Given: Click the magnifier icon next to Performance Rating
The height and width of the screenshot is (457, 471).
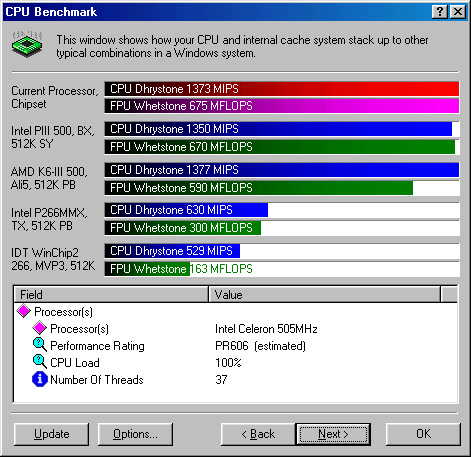Looking at the screenshot, I should click(x=40, y=345).
